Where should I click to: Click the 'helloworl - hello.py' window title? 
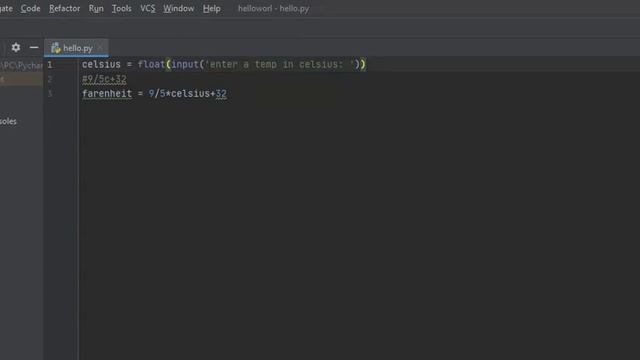(273, 8)
